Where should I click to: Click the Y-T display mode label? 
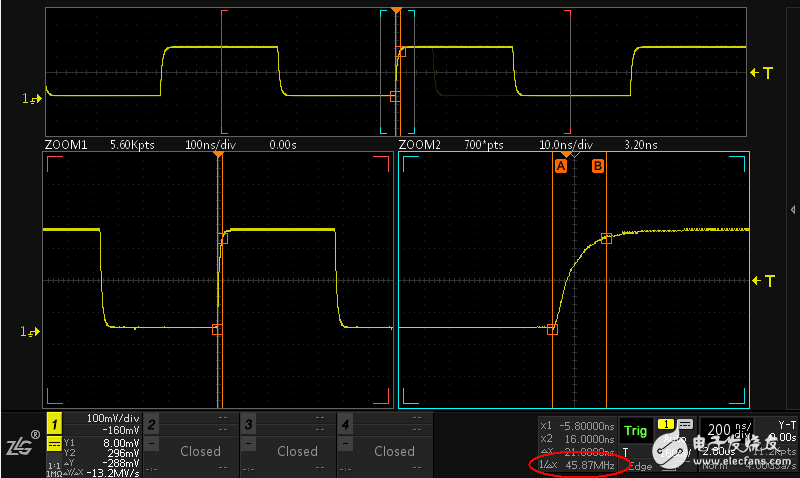787,424
